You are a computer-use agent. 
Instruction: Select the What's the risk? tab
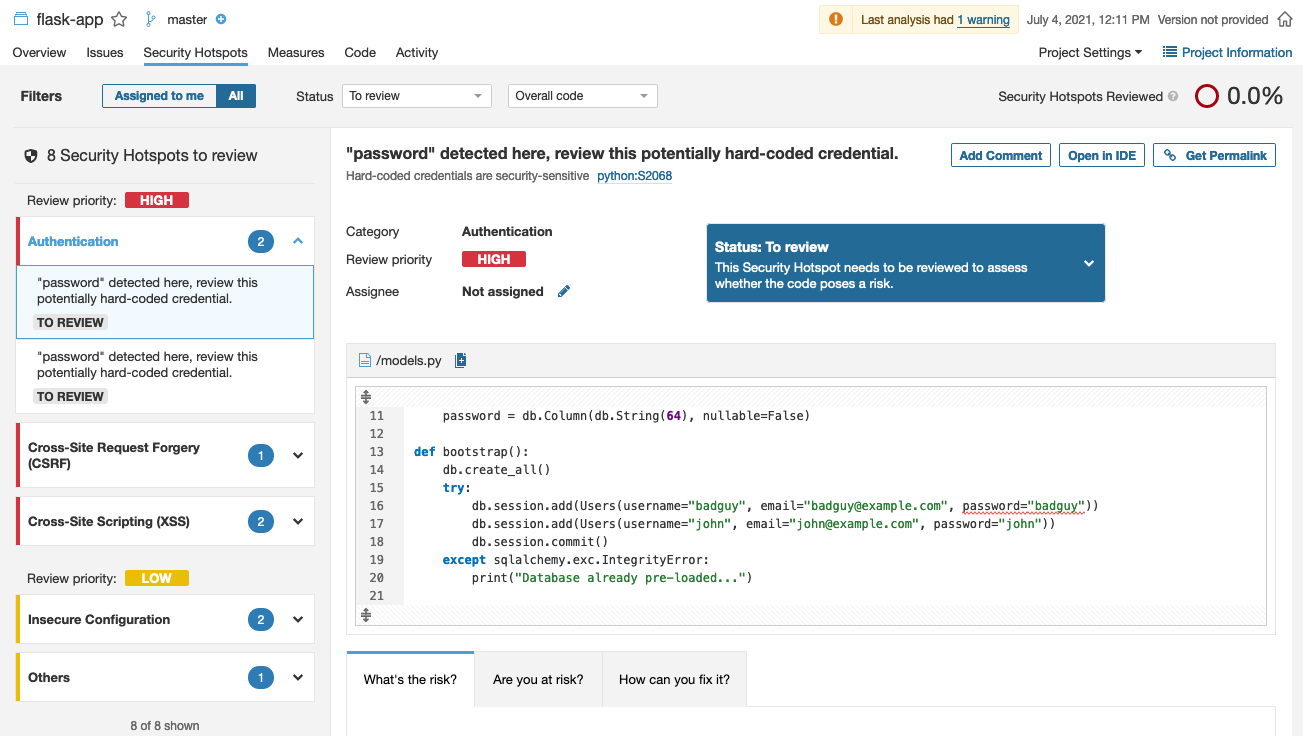tap(410, 679)
